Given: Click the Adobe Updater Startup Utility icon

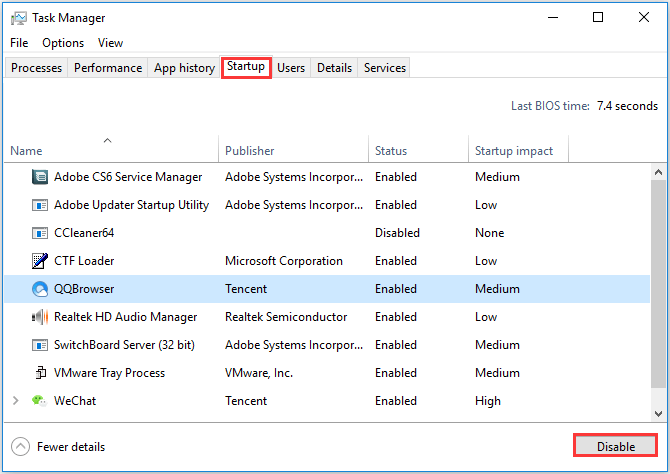Looking at the screenshot, I should click(x=40, y=205).
